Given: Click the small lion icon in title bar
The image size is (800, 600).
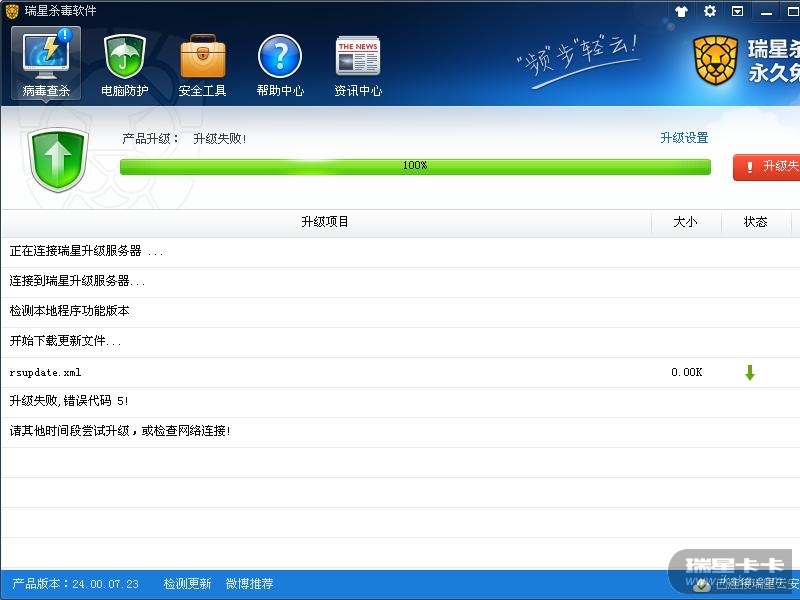Looking at the screenshot, I should point(12,11).
